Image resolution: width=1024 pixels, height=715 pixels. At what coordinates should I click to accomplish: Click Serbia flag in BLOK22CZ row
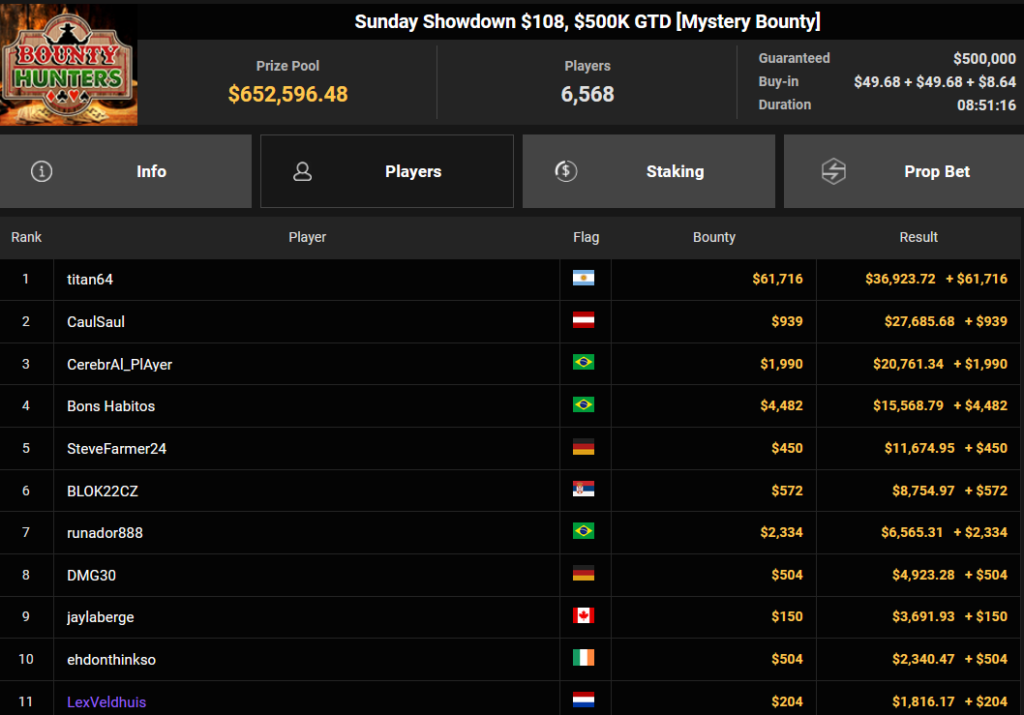point(583,489)
